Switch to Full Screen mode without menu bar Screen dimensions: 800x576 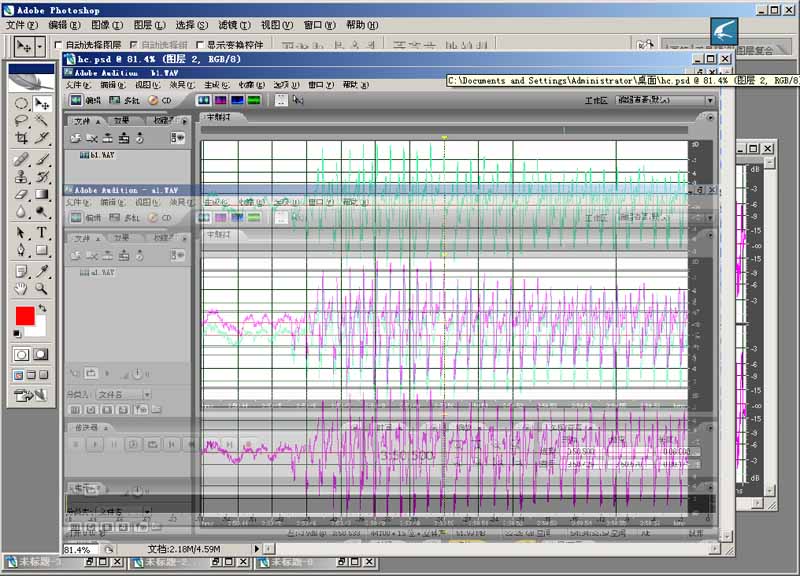coord(44,375)
